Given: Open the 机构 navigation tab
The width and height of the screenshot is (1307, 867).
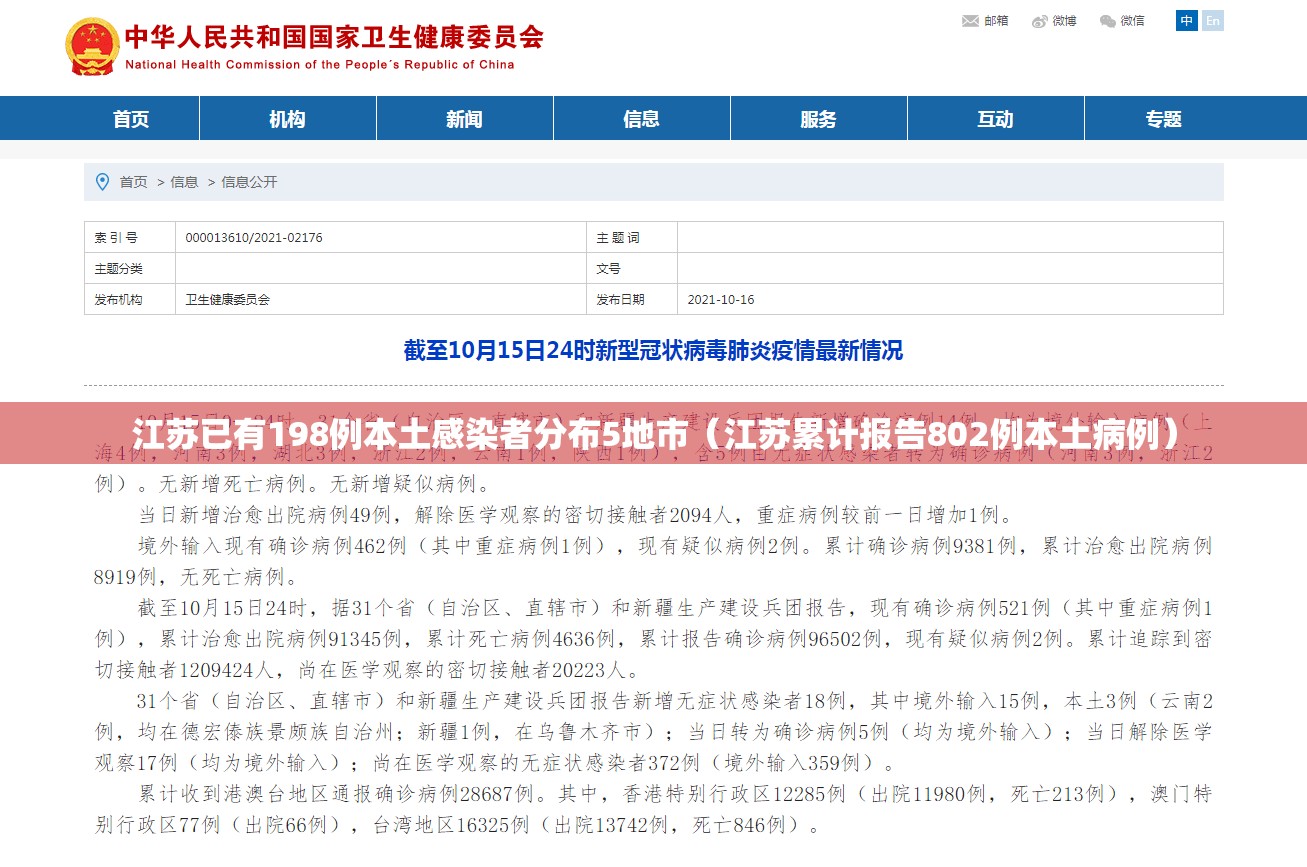Looking at the screenshot, I should [x=287, y=119].
